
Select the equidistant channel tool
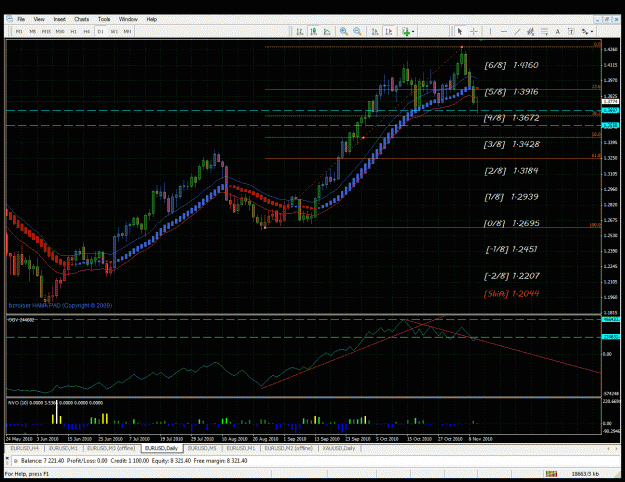(x=531, y=31)
